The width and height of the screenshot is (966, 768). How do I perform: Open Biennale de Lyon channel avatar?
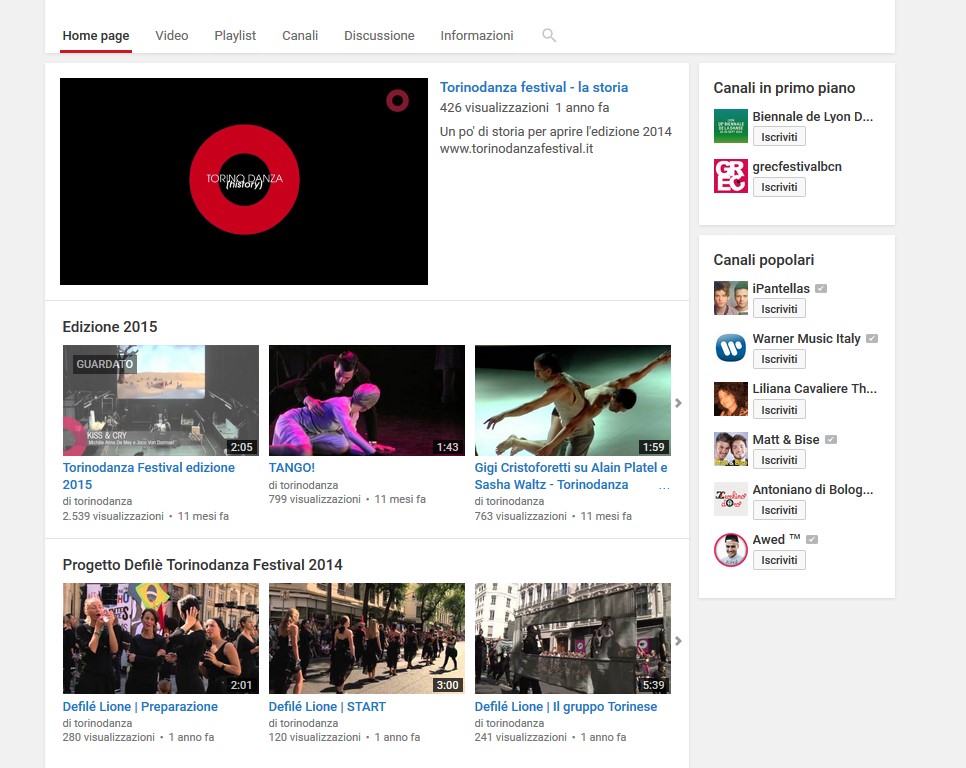coord(731,126)
